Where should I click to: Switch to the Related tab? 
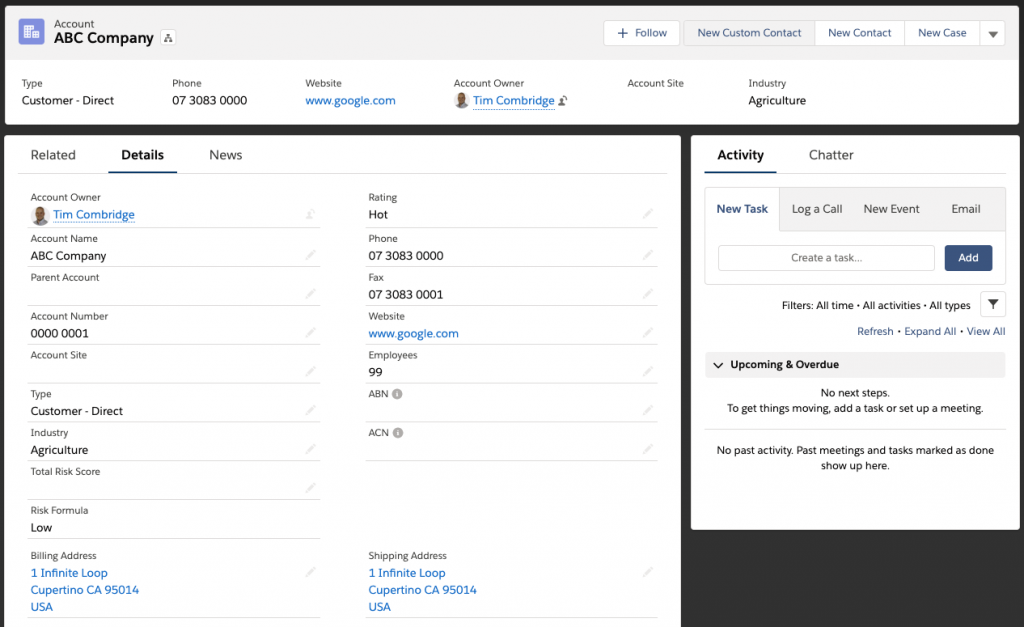(x=53, y=155)
